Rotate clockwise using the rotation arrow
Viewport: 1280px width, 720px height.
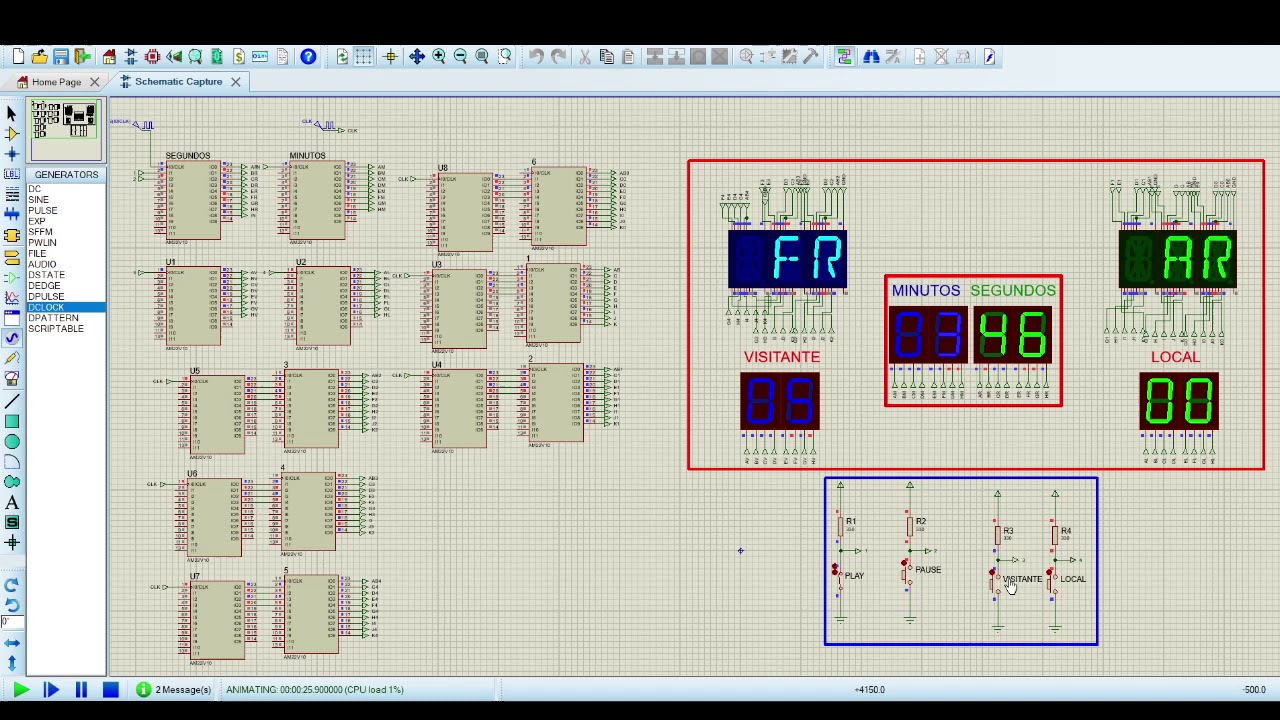click(12, 585)
